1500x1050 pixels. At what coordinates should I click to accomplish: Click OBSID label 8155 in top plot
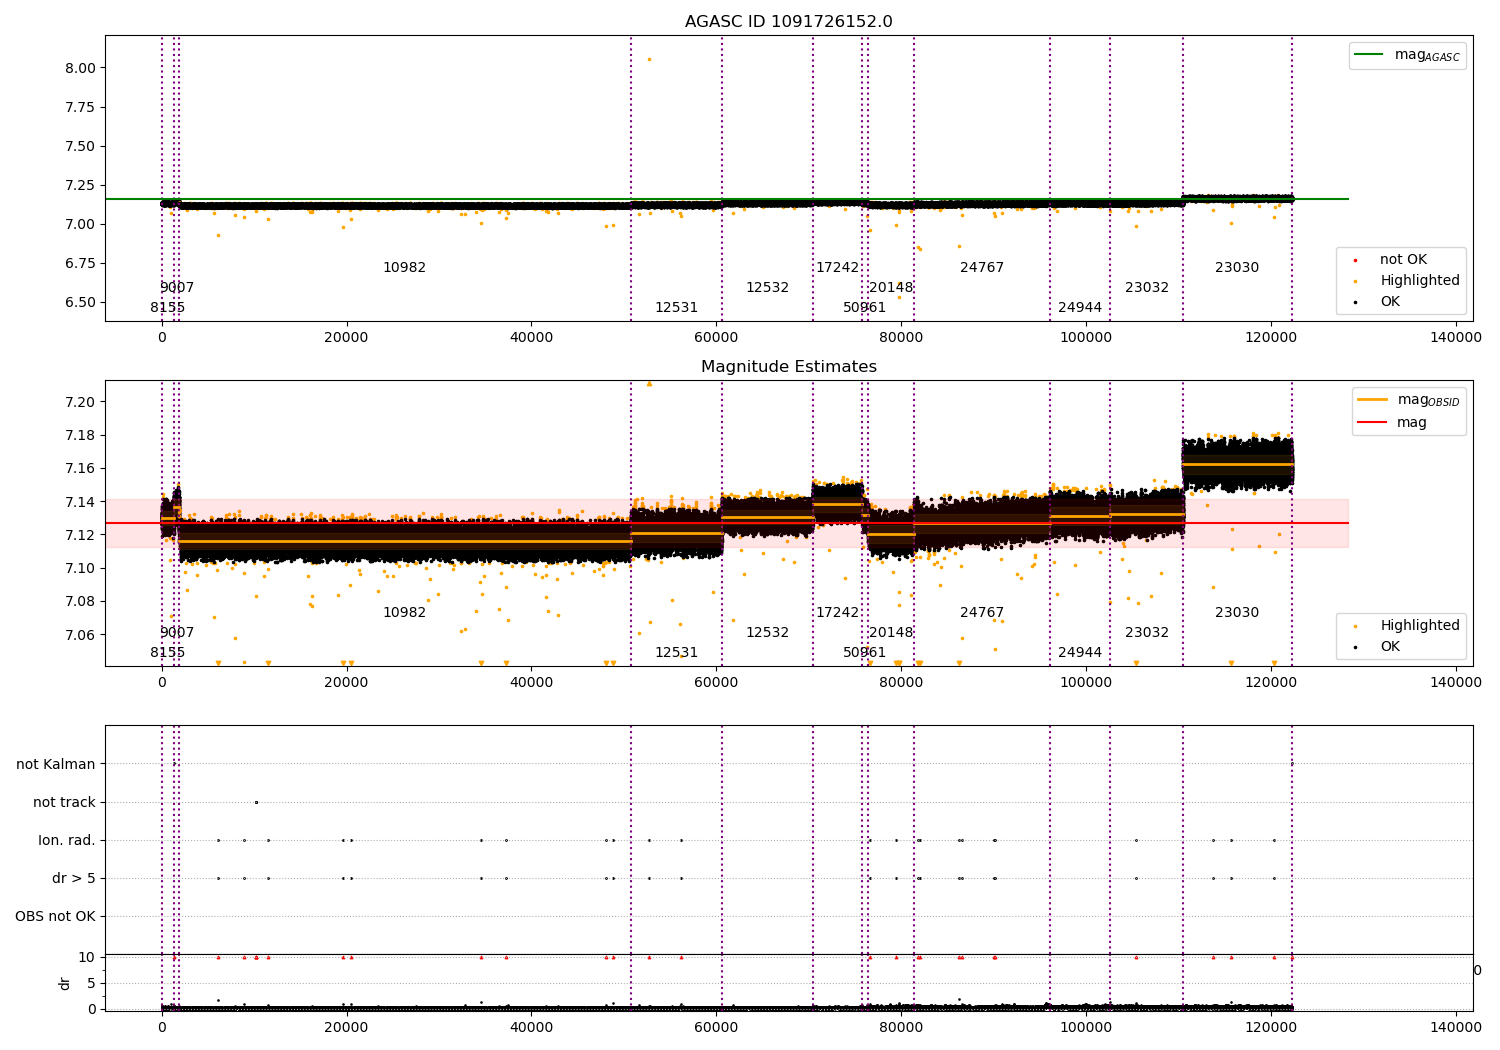168,307
